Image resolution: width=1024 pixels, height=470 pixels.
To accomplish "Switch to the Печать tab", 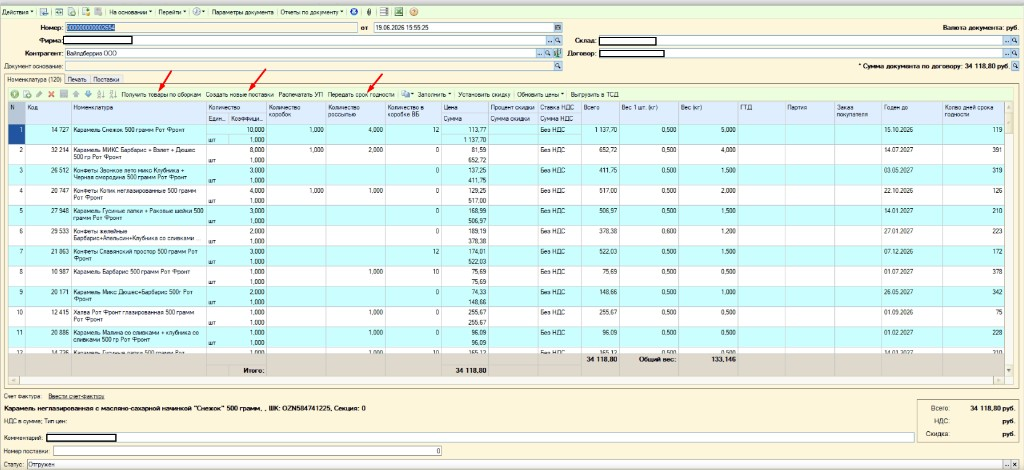I will click(78, 80).
